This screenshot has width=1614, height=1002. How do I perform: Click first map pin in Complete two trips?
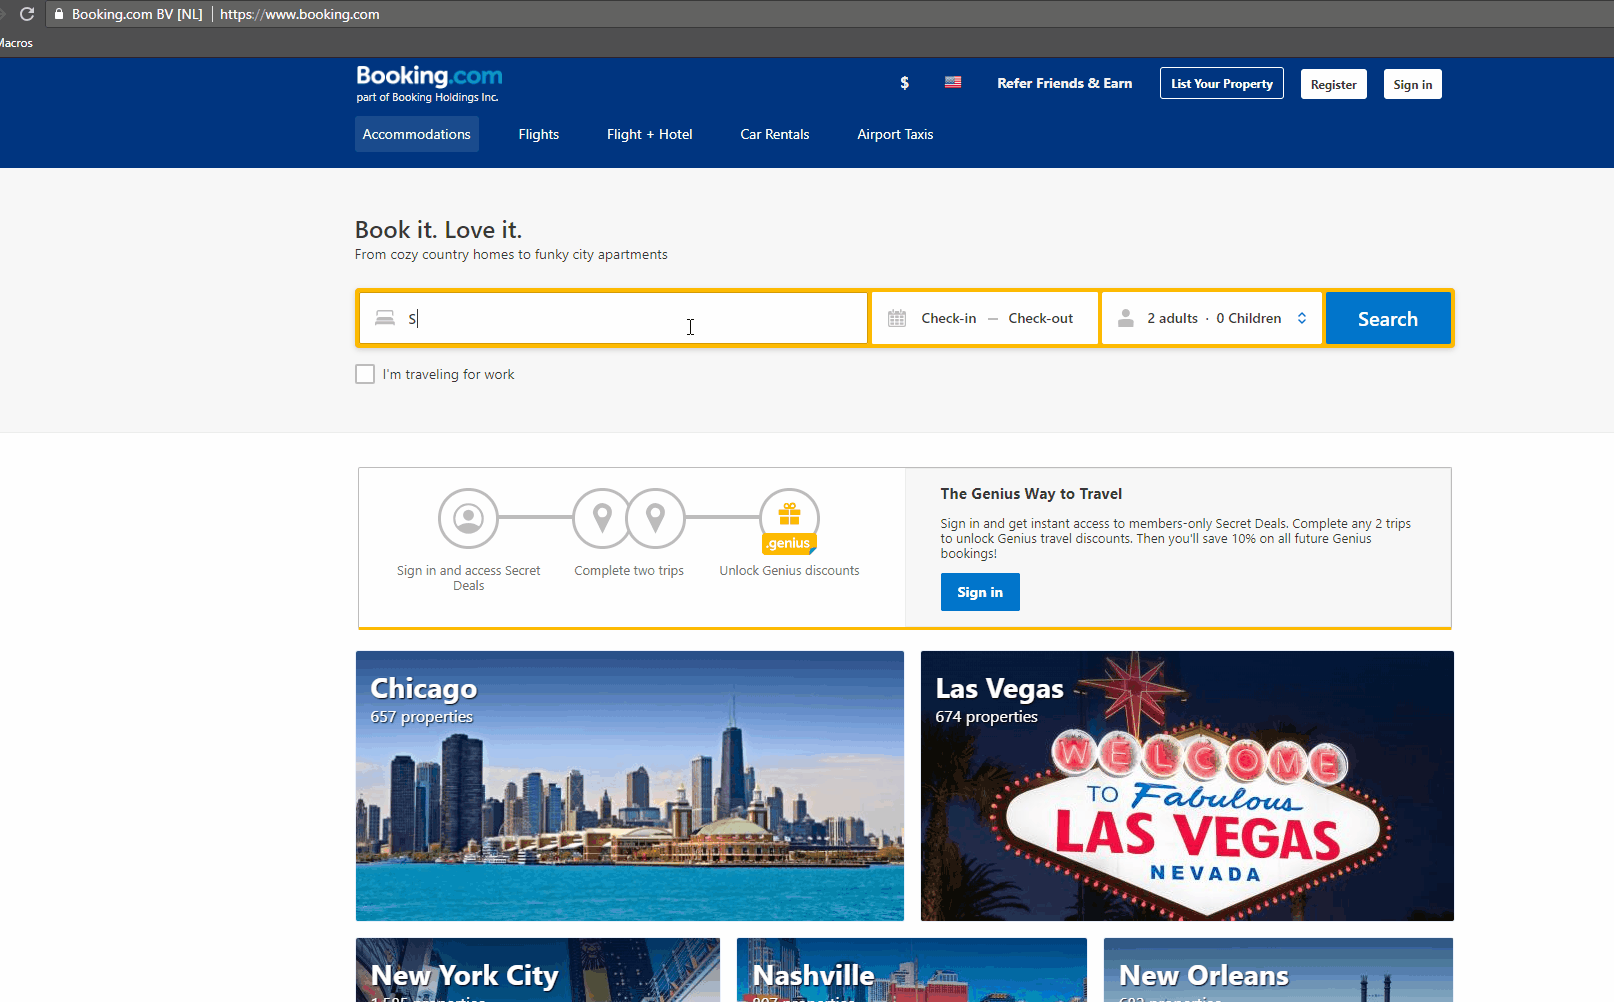coord(602,518)
